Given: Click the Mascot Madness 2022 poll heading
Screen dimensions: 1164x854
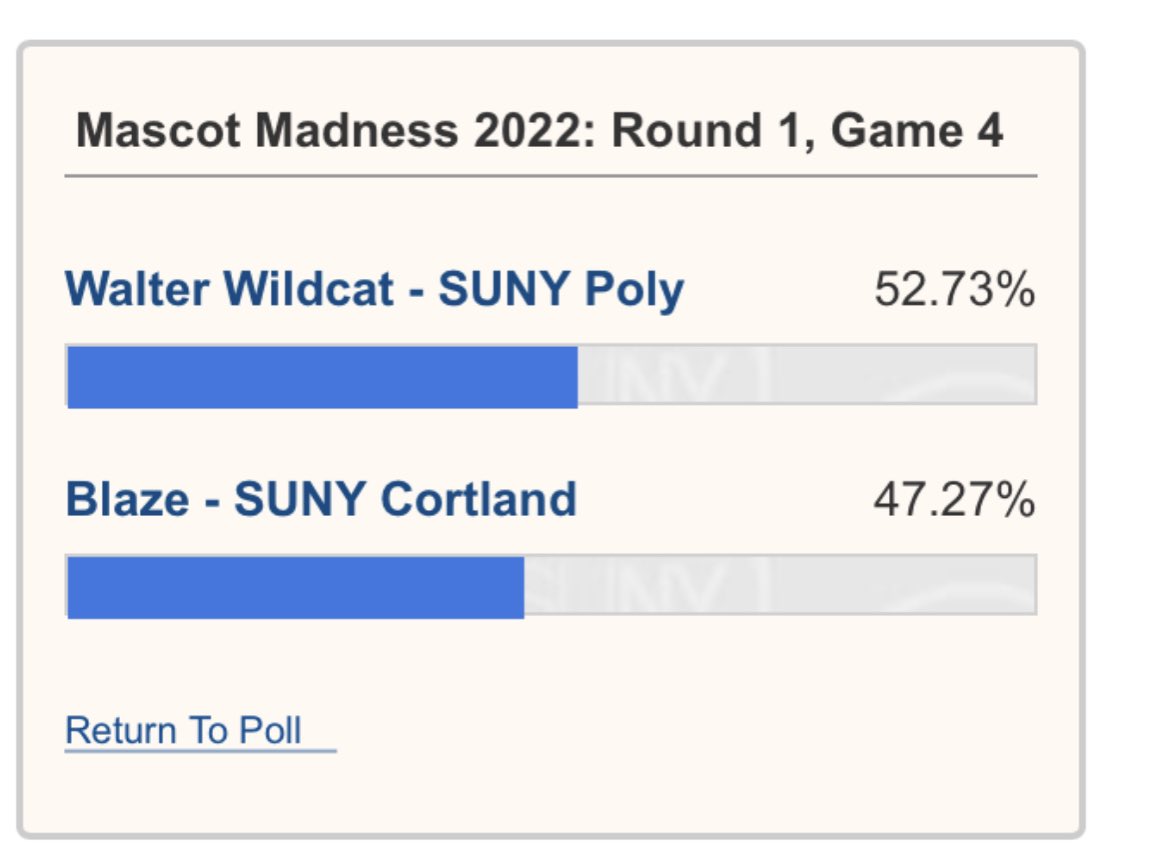Looking at the screenshot, I should pos(540,131).
